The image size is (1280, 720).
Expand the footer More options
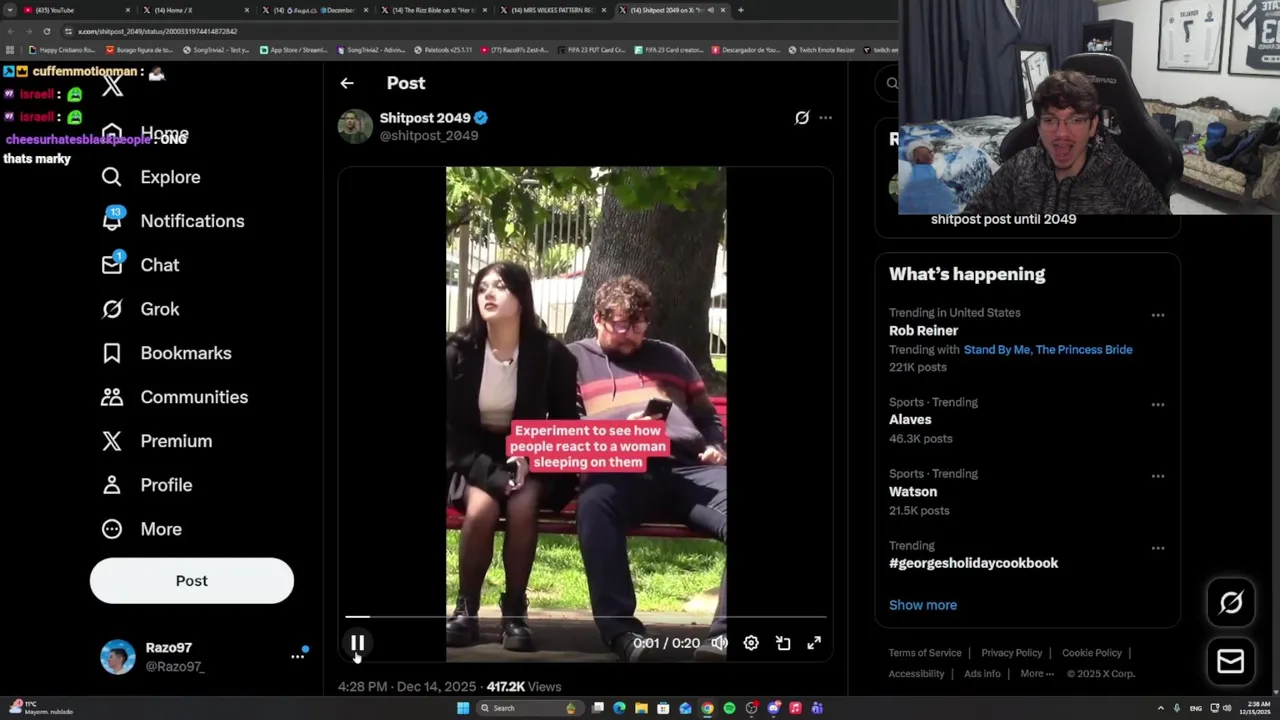1037,674
